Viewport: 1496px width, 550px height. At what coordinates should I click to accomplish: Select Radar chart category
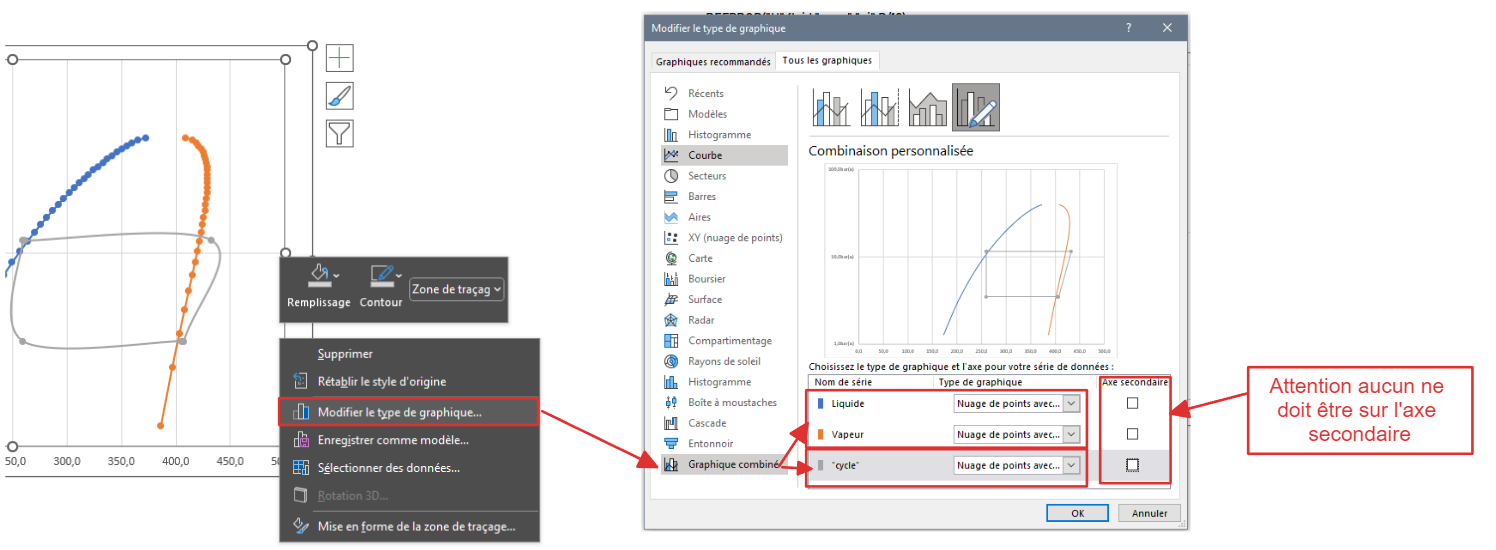click(x=701, y=320)
